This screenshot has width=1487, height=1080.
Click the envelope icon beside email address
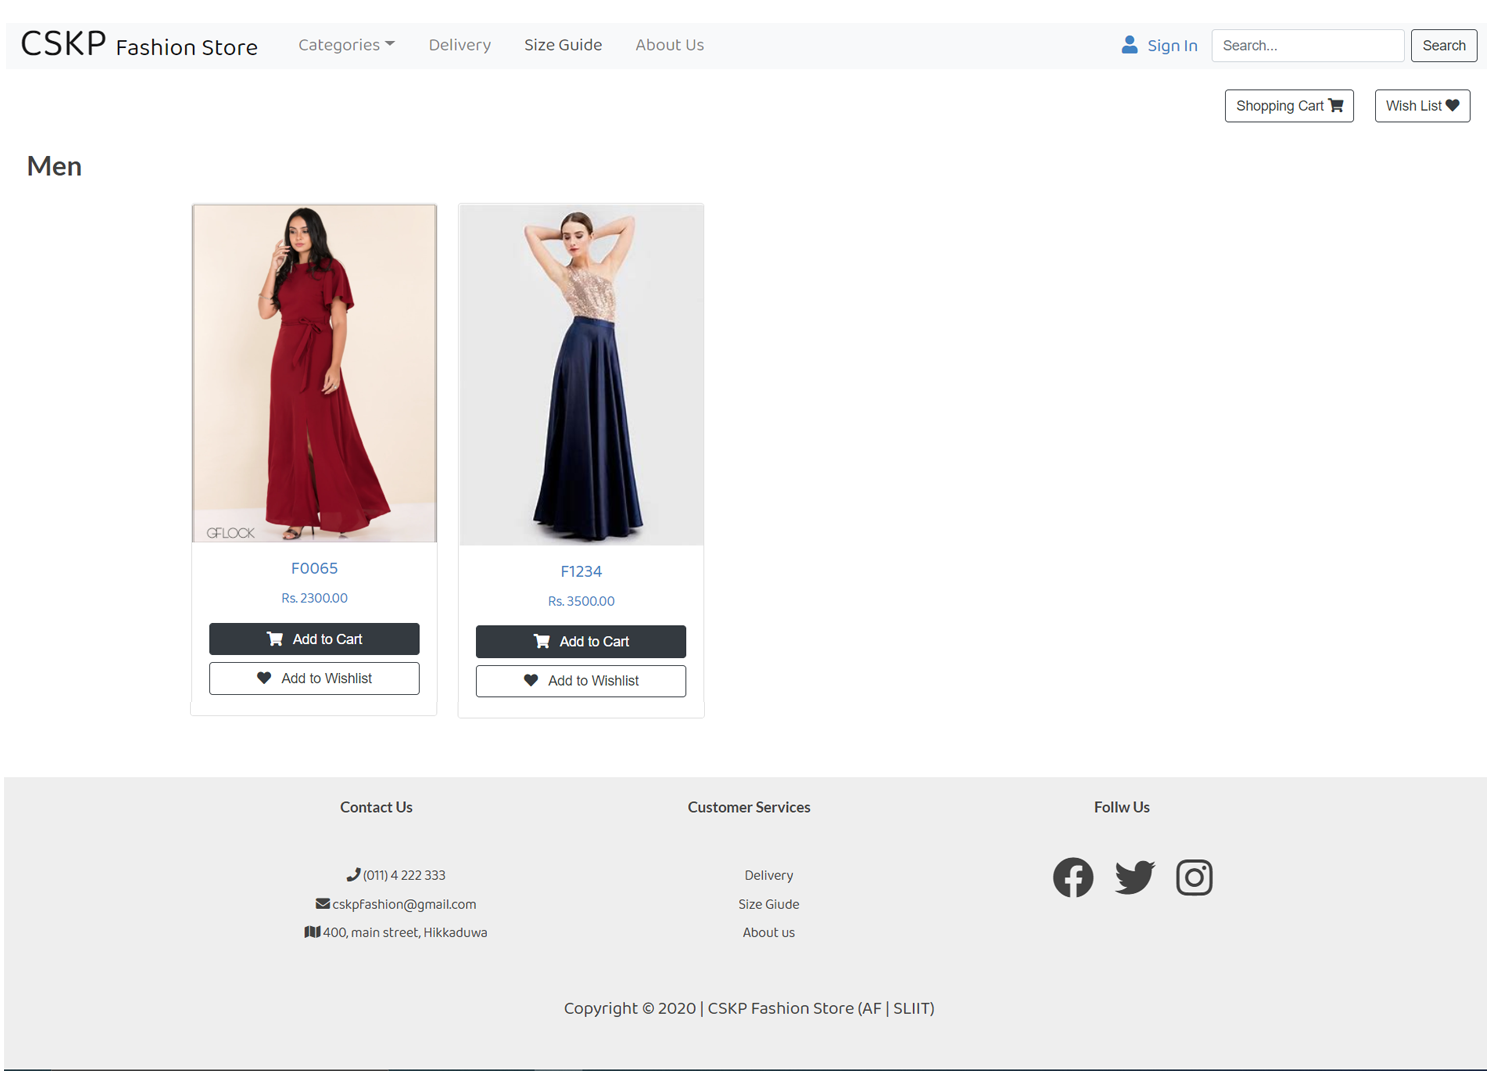[322, 904]
